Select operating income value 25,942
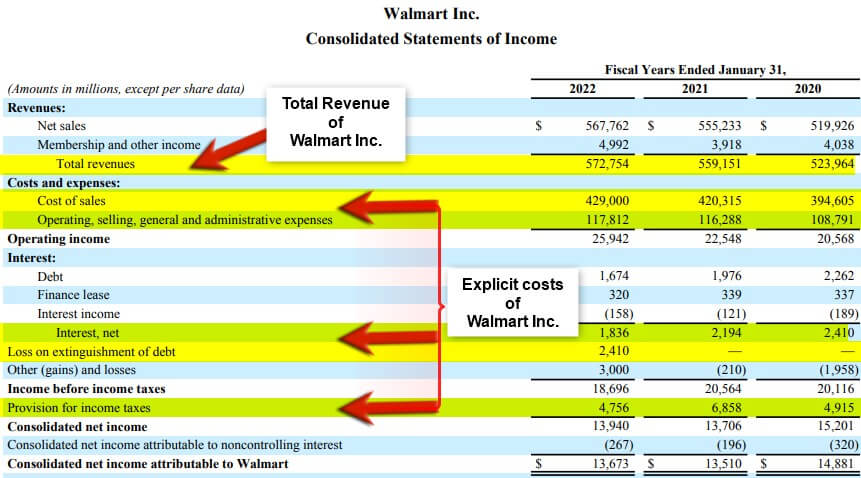 point(610,239)
